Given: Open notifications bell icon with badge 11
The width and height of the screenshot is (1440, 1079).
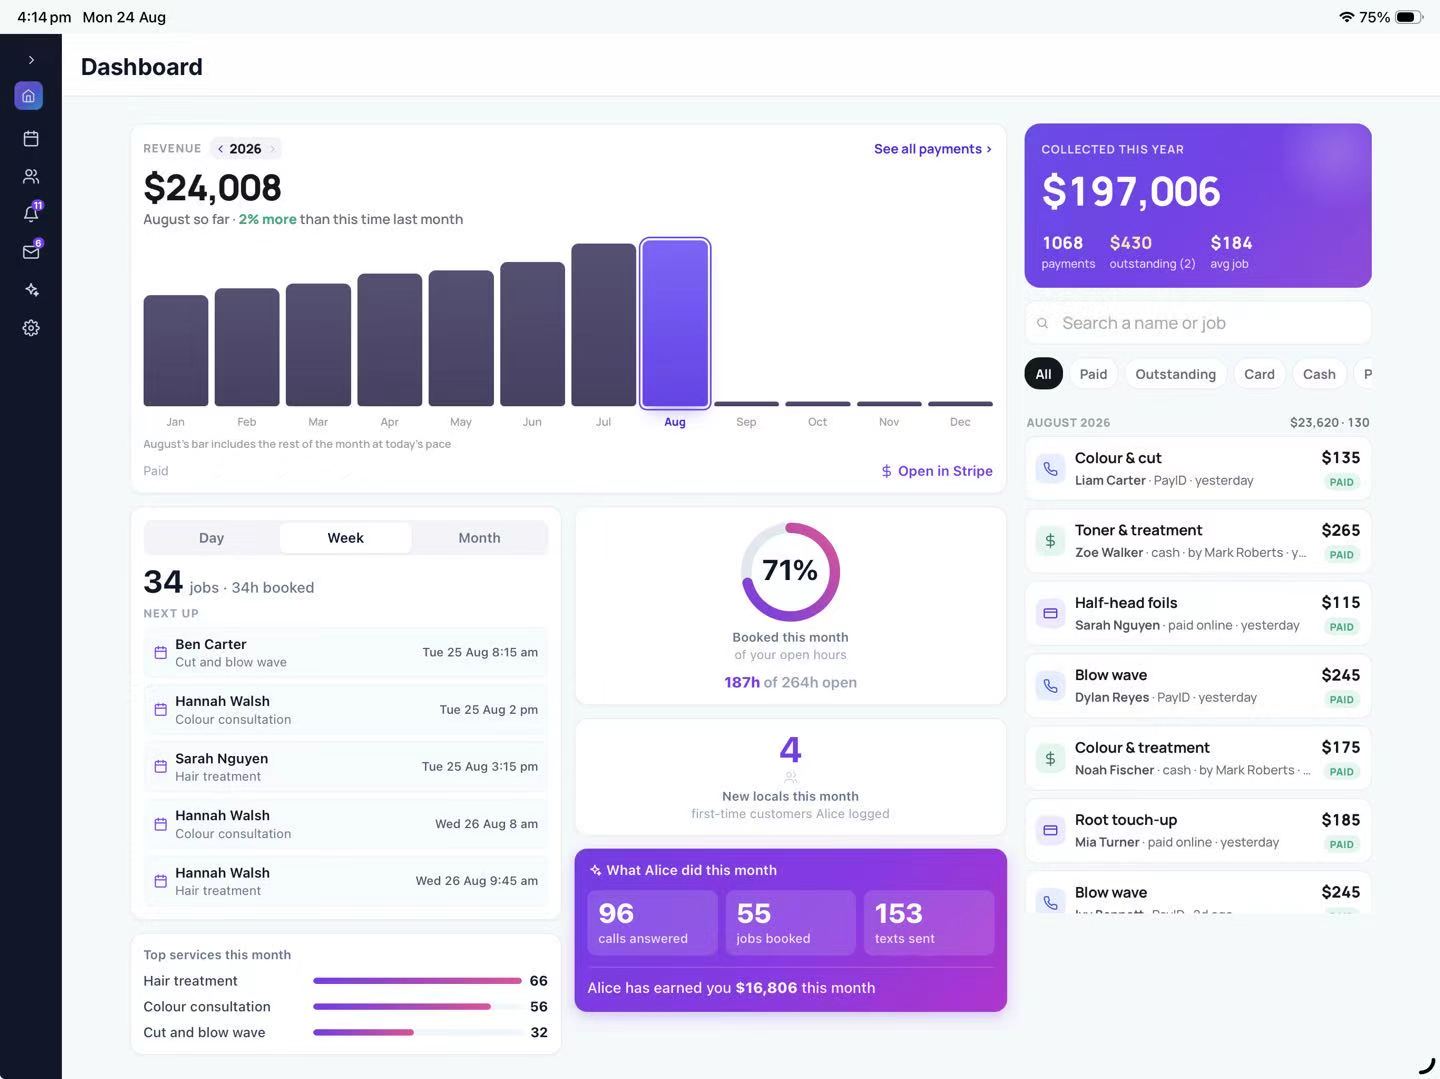Looking at the screenshot, I should (x=31, y=213).
